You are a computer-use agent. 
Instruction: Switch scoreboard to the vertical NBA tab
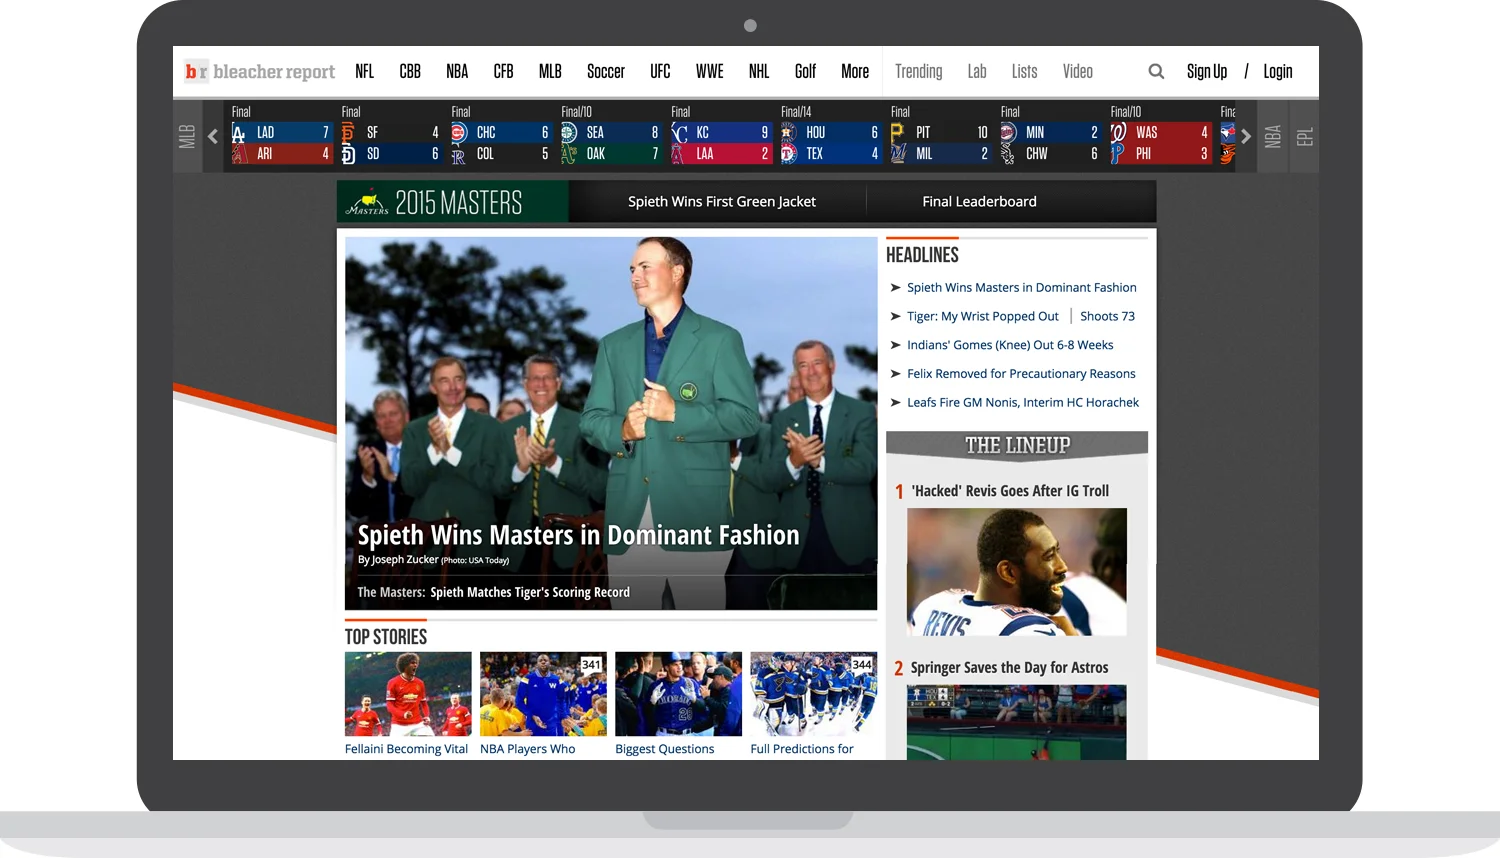[1273, 136]
